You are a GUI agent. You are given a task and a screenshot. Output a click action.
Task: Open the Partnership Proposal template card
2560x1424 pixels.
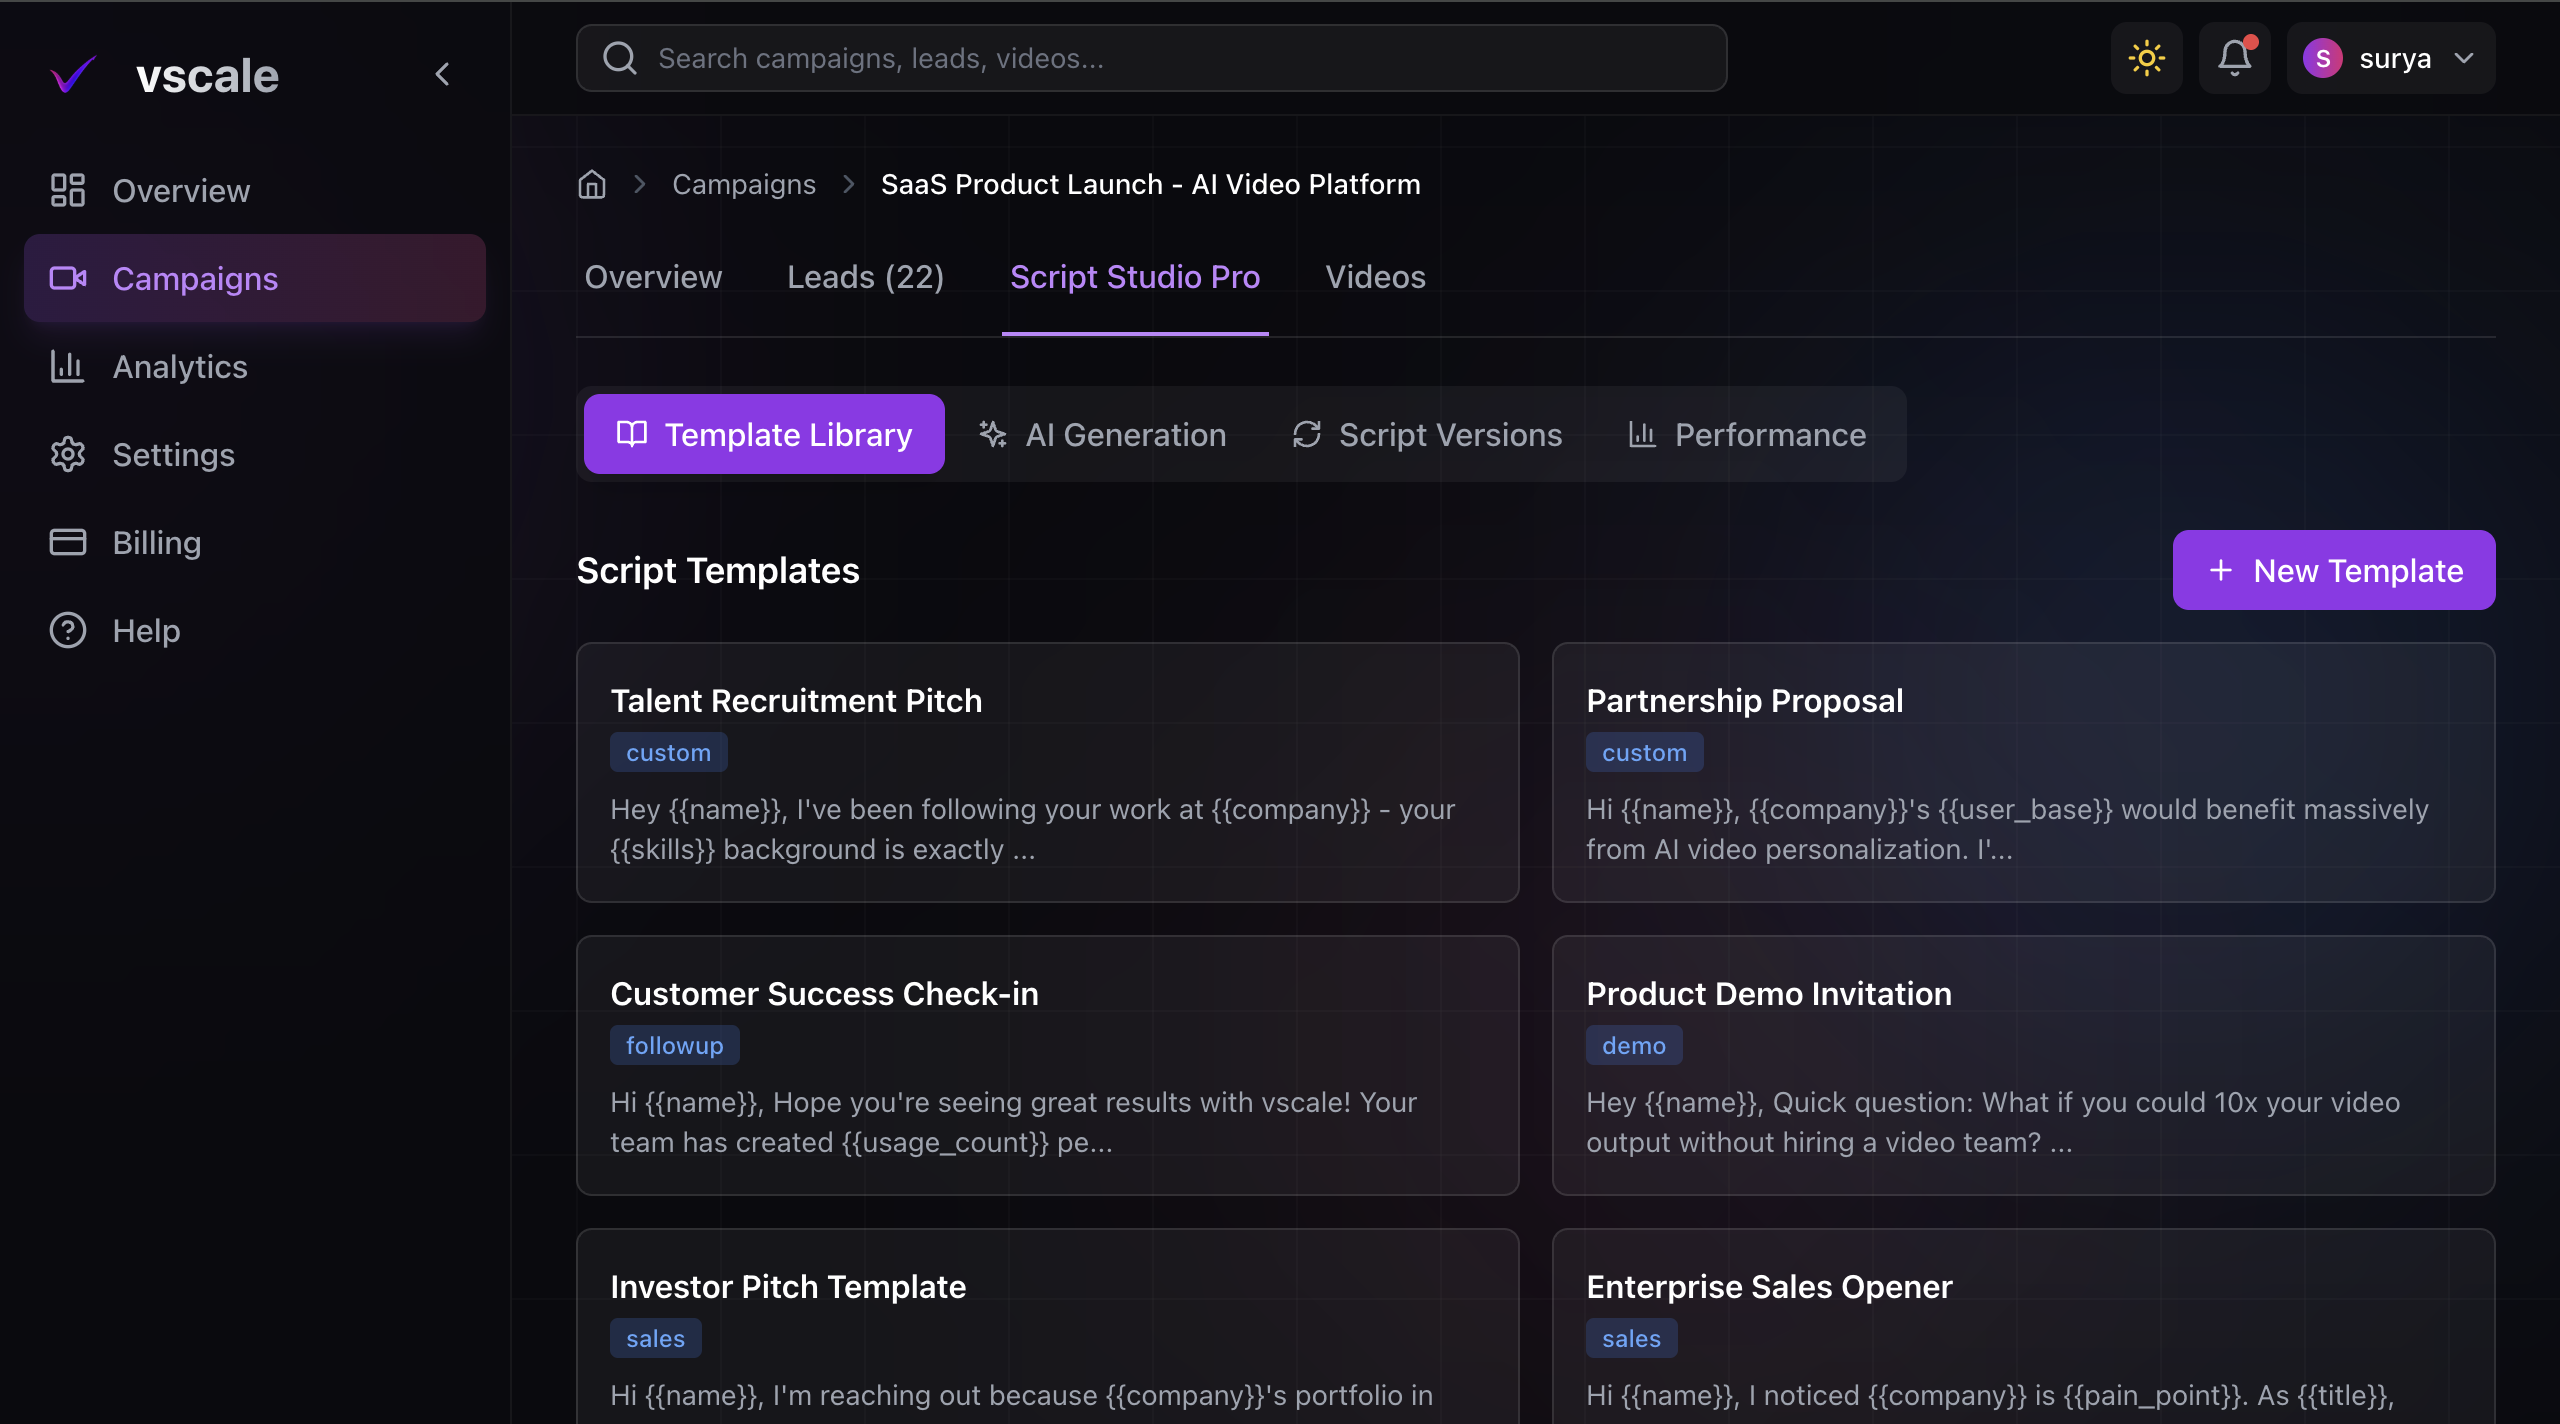2022,773
